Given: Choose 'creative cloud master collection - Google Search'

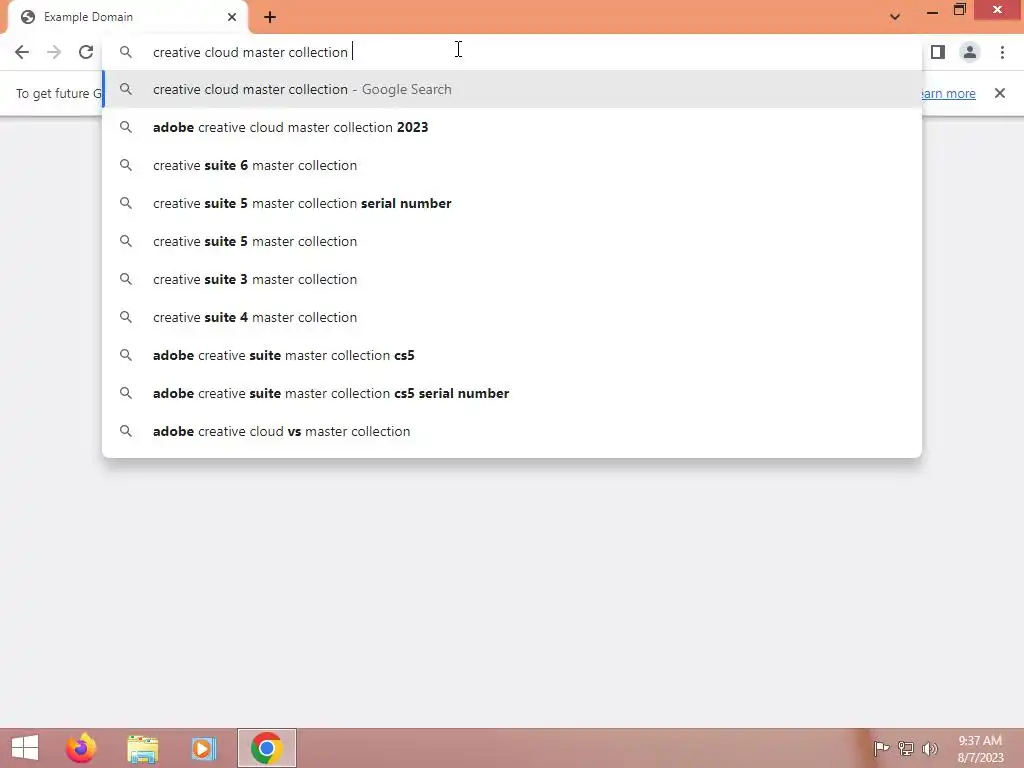Looking at the screenshot, I should (x=512, y=89).
